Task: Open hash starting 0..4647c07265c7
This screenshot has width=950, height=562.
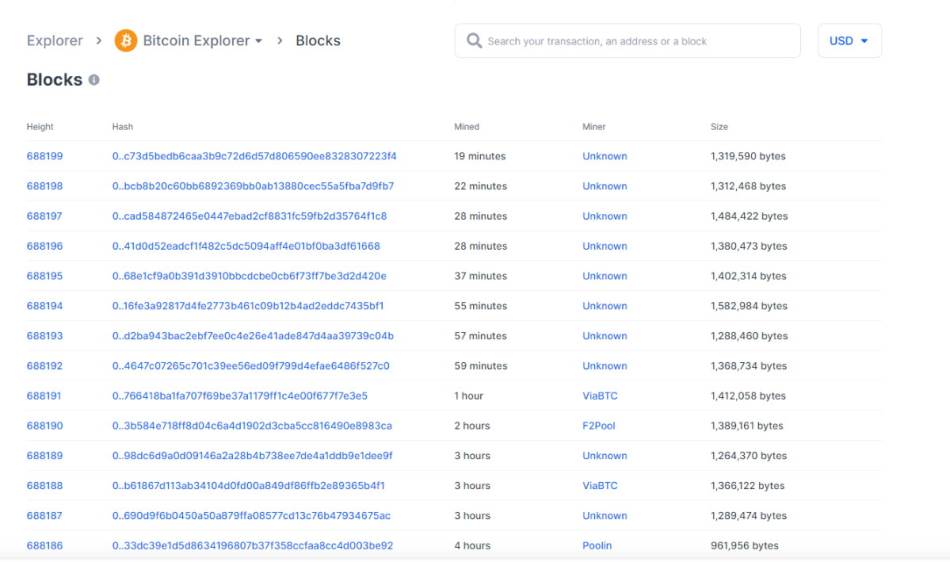Action: tap(251, 366)
